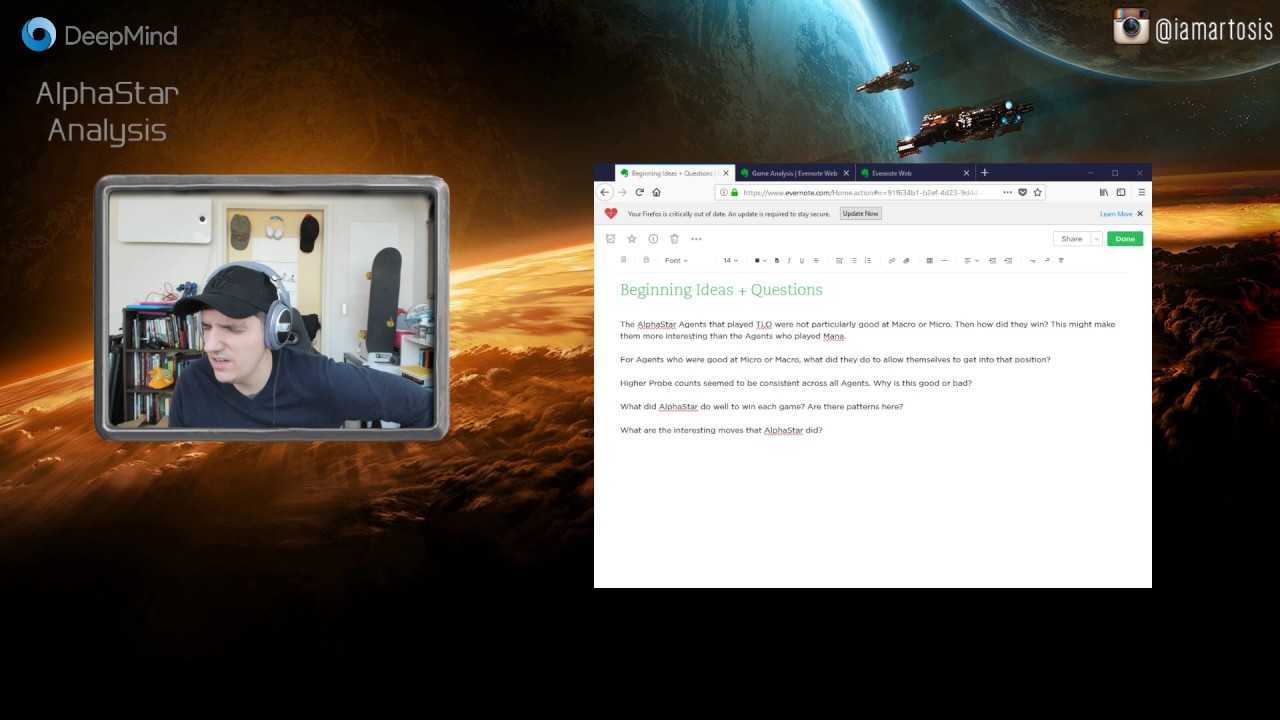Viewport: 1280px width, 720px height.
Task: Insert a numbered list
Action: (x=868, y=260)
